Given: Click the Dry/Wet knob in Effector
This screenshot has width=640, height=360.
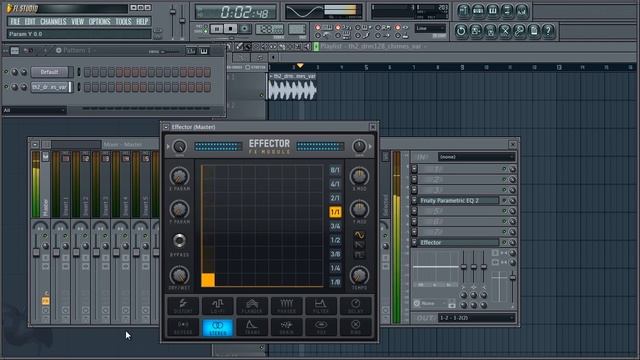Looking at the screenshot, I should [x=179, y=276].
